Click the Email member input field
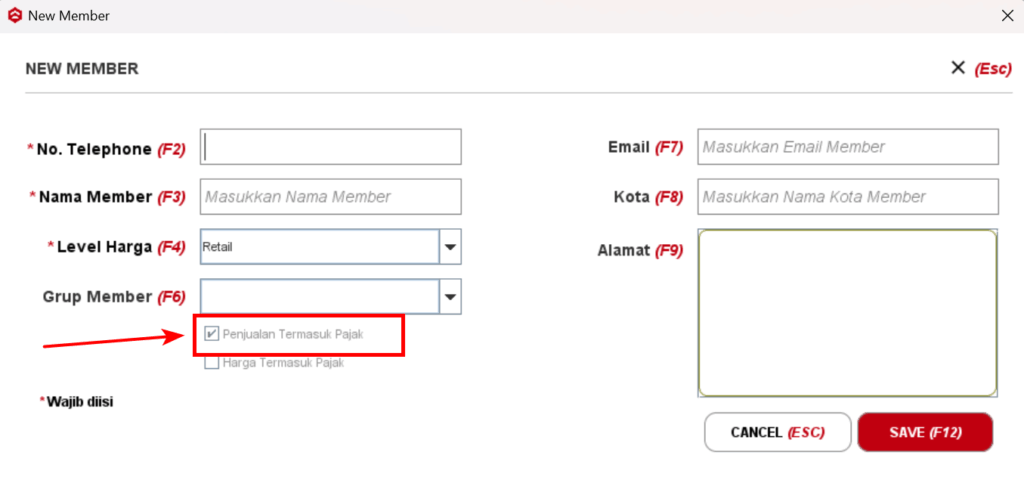Image resolution: width=1024 pixels, height=483 pixels. pos(848,147)
